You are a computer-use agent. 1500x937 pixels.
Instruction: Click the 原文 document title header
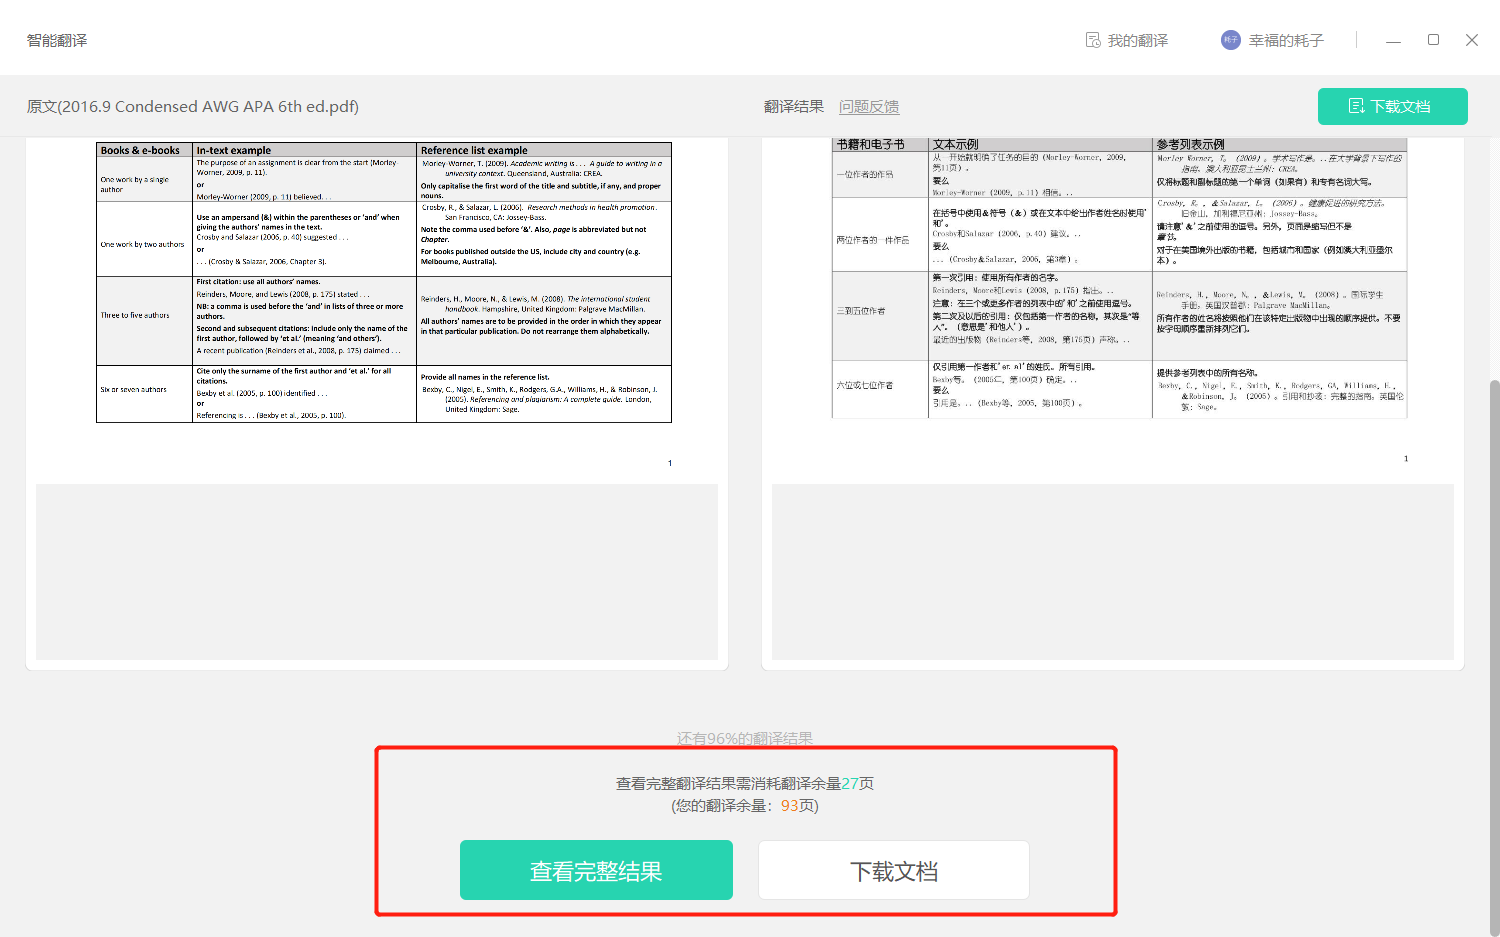[192, 106]
